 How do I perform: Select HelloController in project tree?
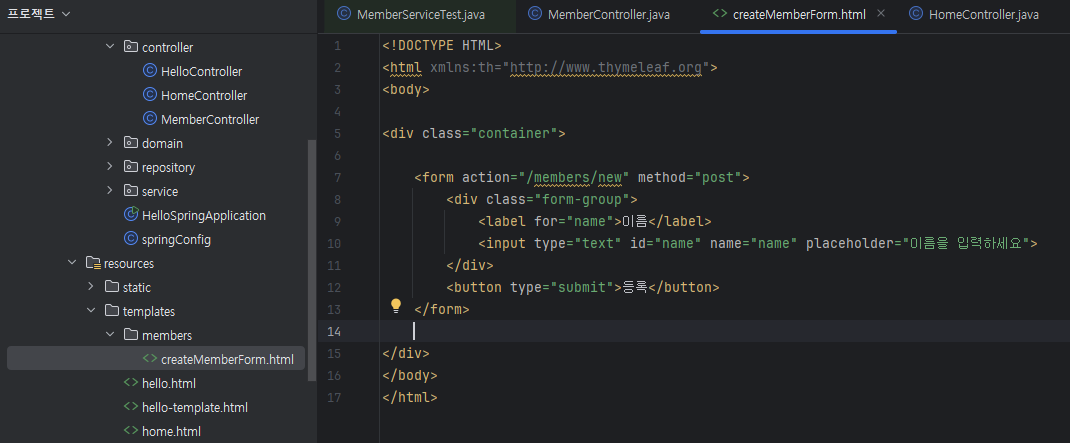pos(201,72)
